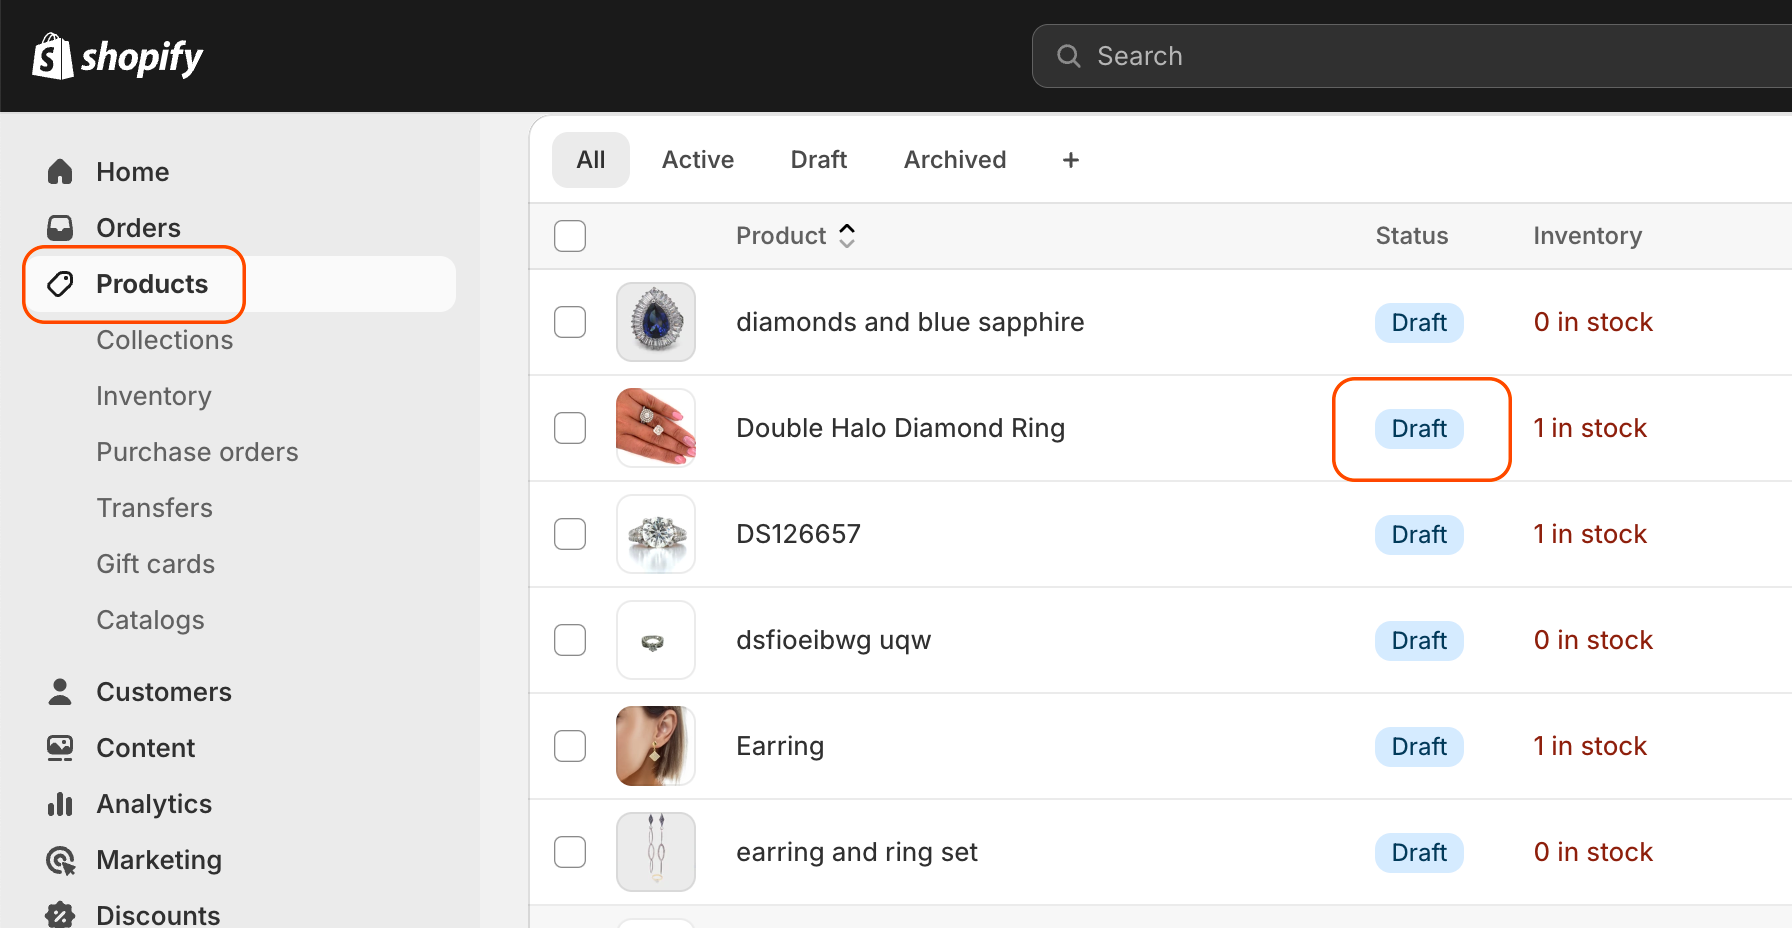The height and width of the screenshot is (928, 1792).
Task: Open the Content section icon
Action: pos(60,747)
